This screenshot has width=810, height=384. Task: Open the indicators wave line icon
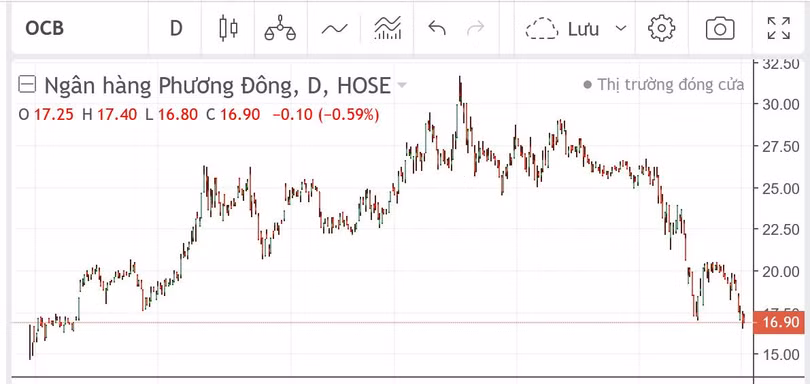coord(335,28)
